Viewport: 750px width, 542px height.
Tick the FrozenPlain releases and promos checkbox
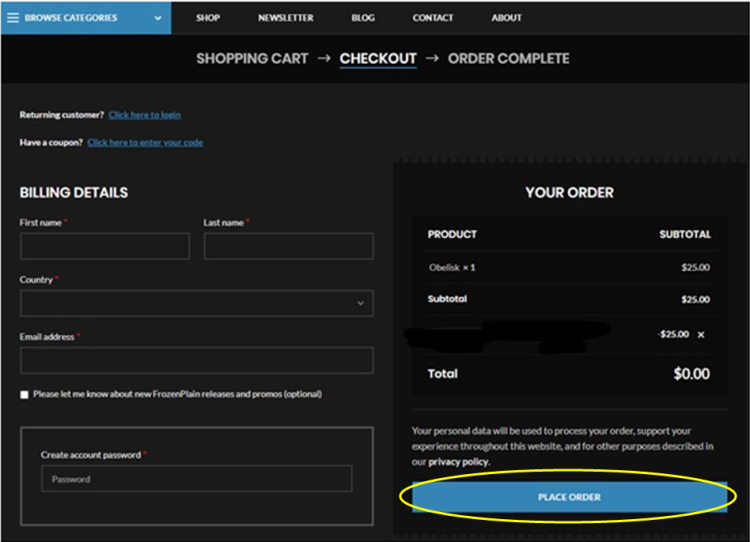[x=25, y=395]
